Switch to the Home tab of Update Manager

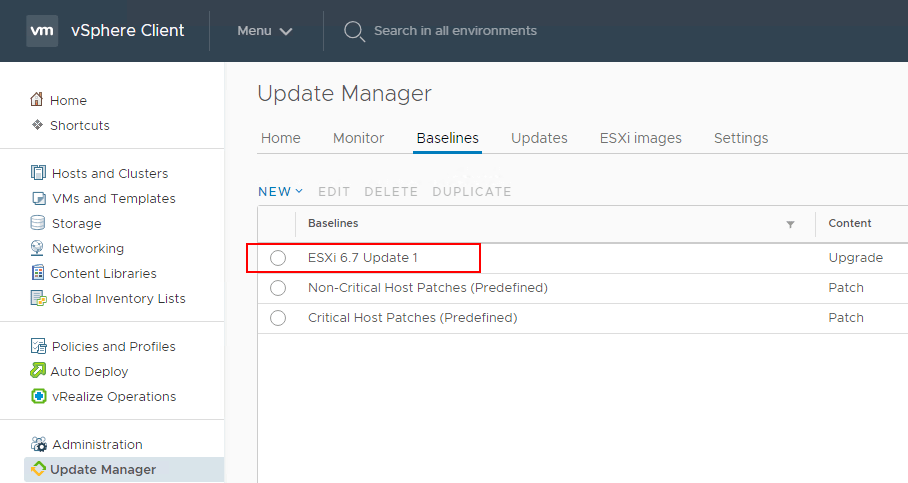[x=281, y=138]
